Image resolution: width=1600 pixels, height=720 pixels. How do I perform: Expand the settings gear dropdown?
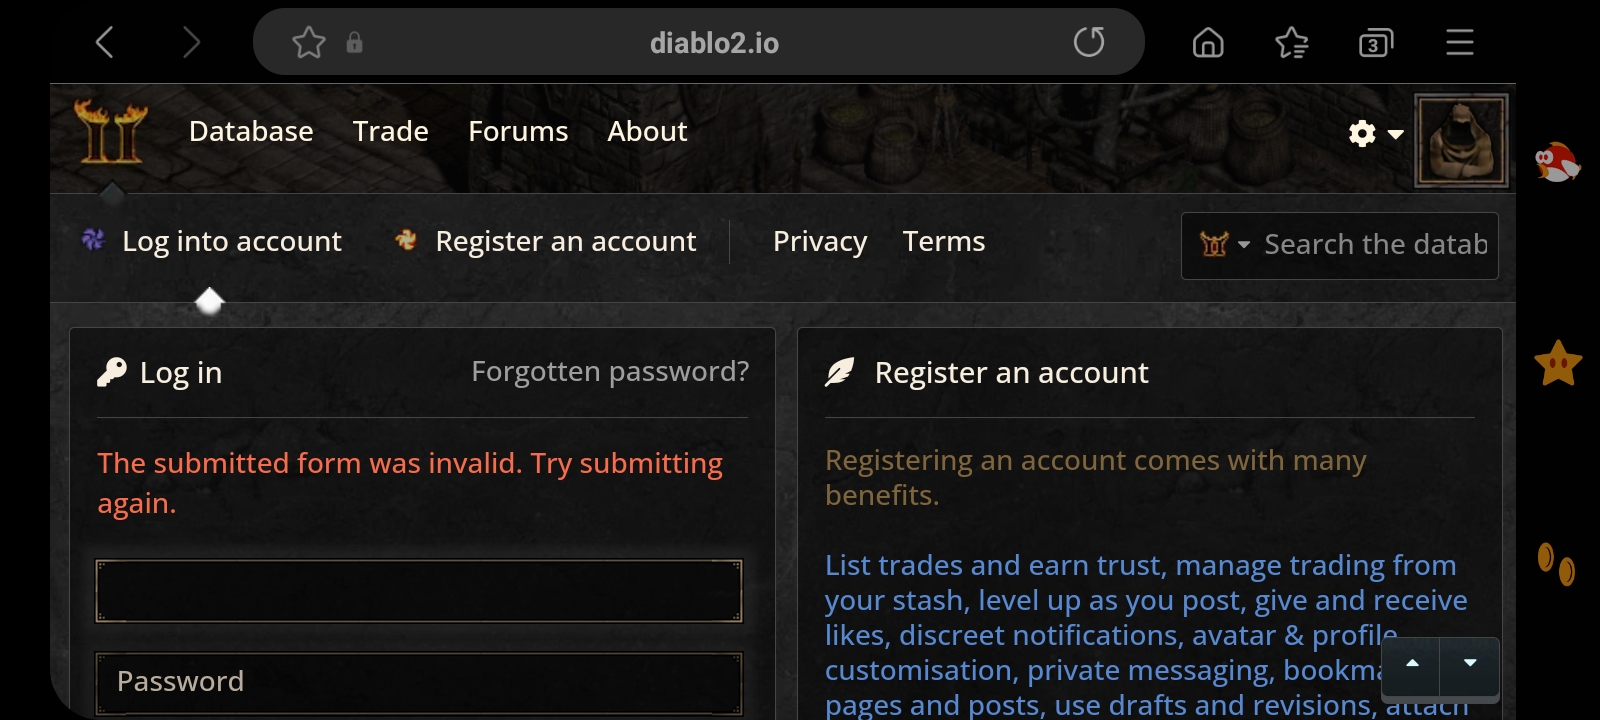click(1376, 134)
